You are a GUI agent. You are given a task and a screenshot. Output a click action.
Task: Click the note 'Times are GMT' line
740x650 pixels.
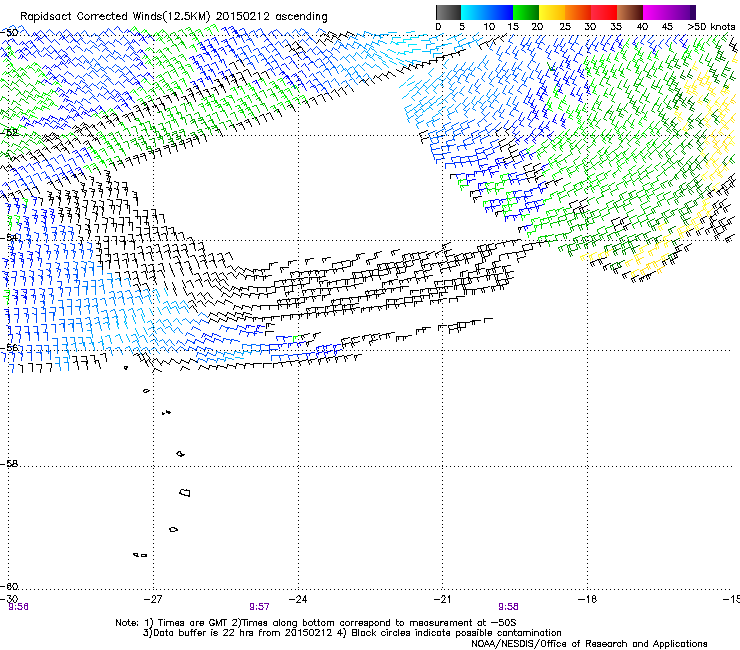pyautogui.click(x=316, y=623)
